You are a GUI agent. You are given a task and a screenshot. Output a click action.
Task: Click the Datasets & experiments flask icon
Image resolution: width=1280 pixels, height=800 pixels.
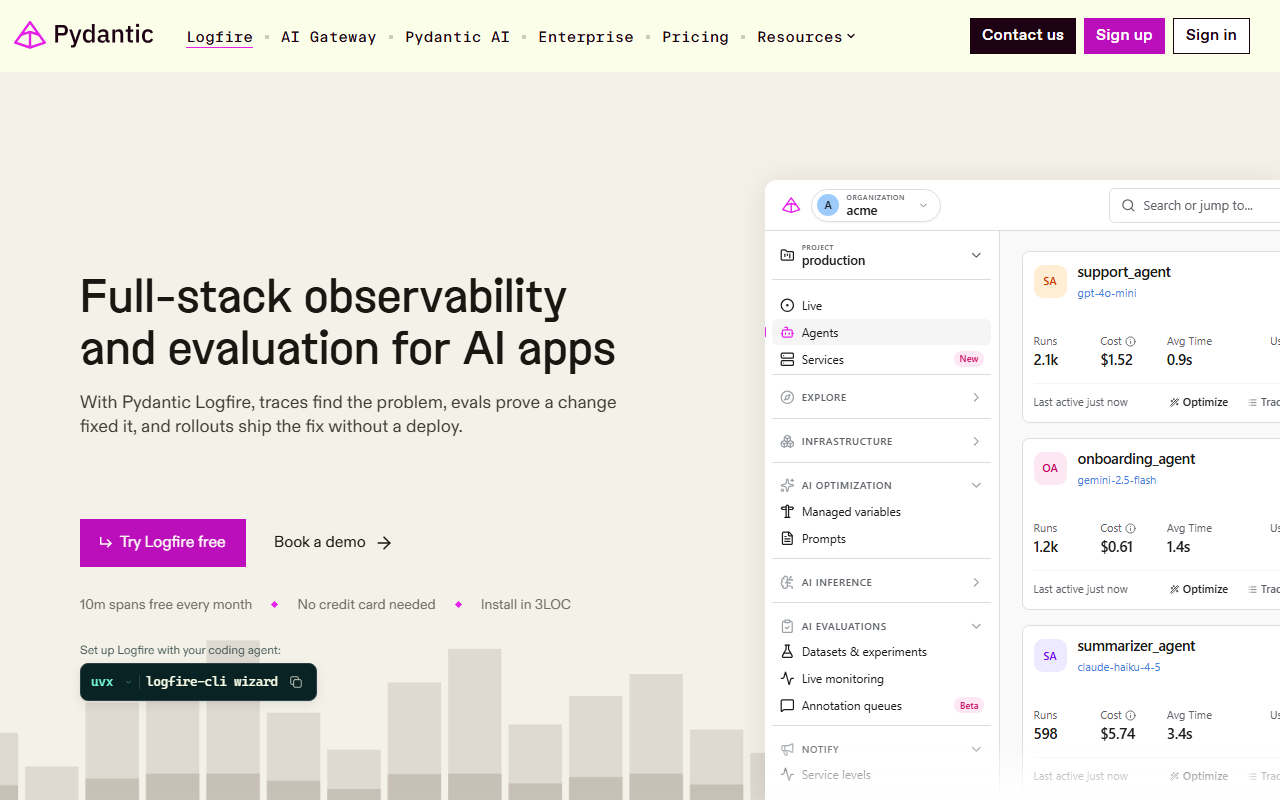tap(787, 652)
